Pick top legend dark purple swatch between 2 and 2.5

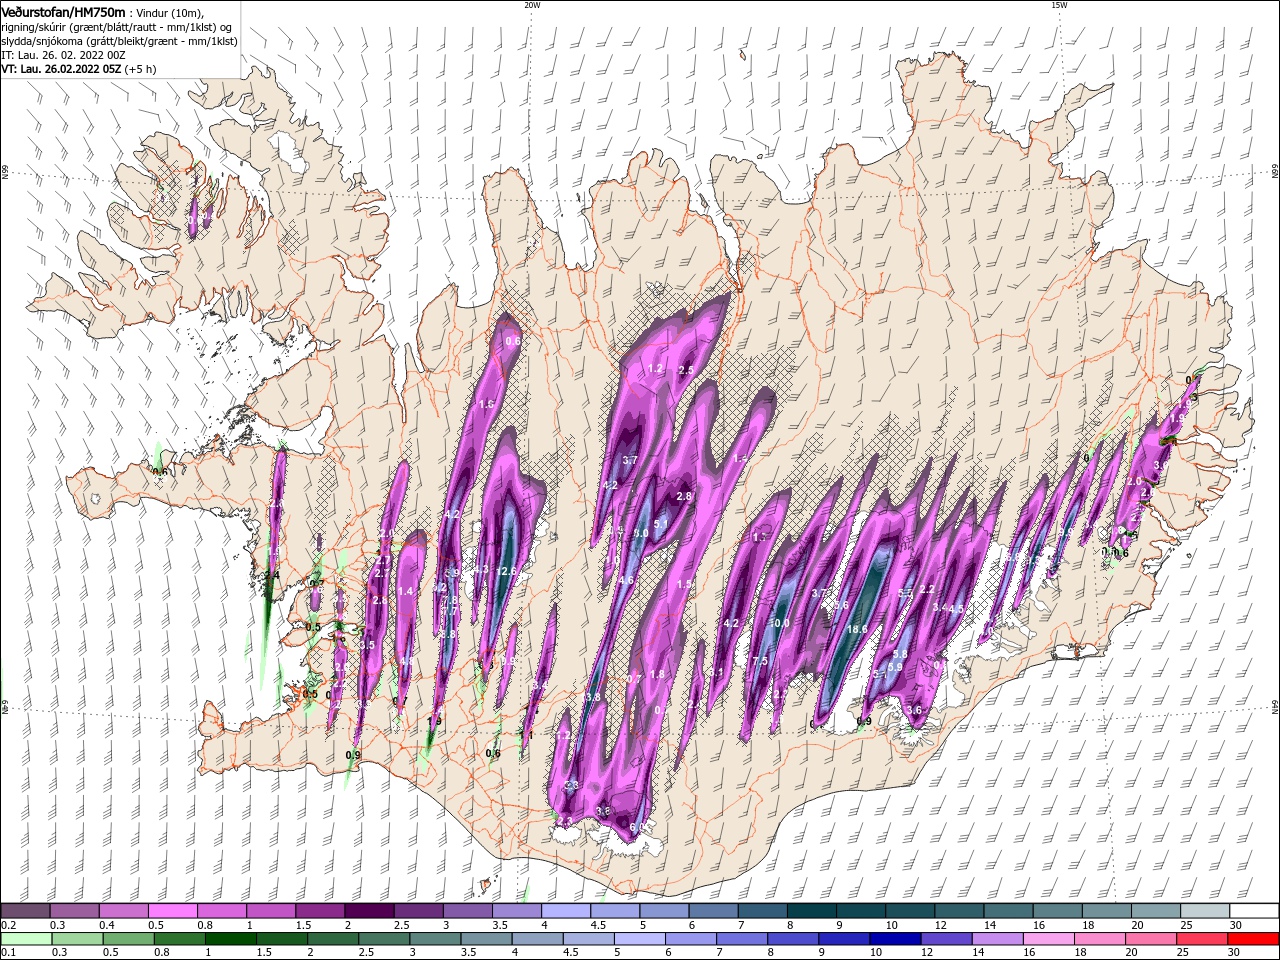click(369, 911)
